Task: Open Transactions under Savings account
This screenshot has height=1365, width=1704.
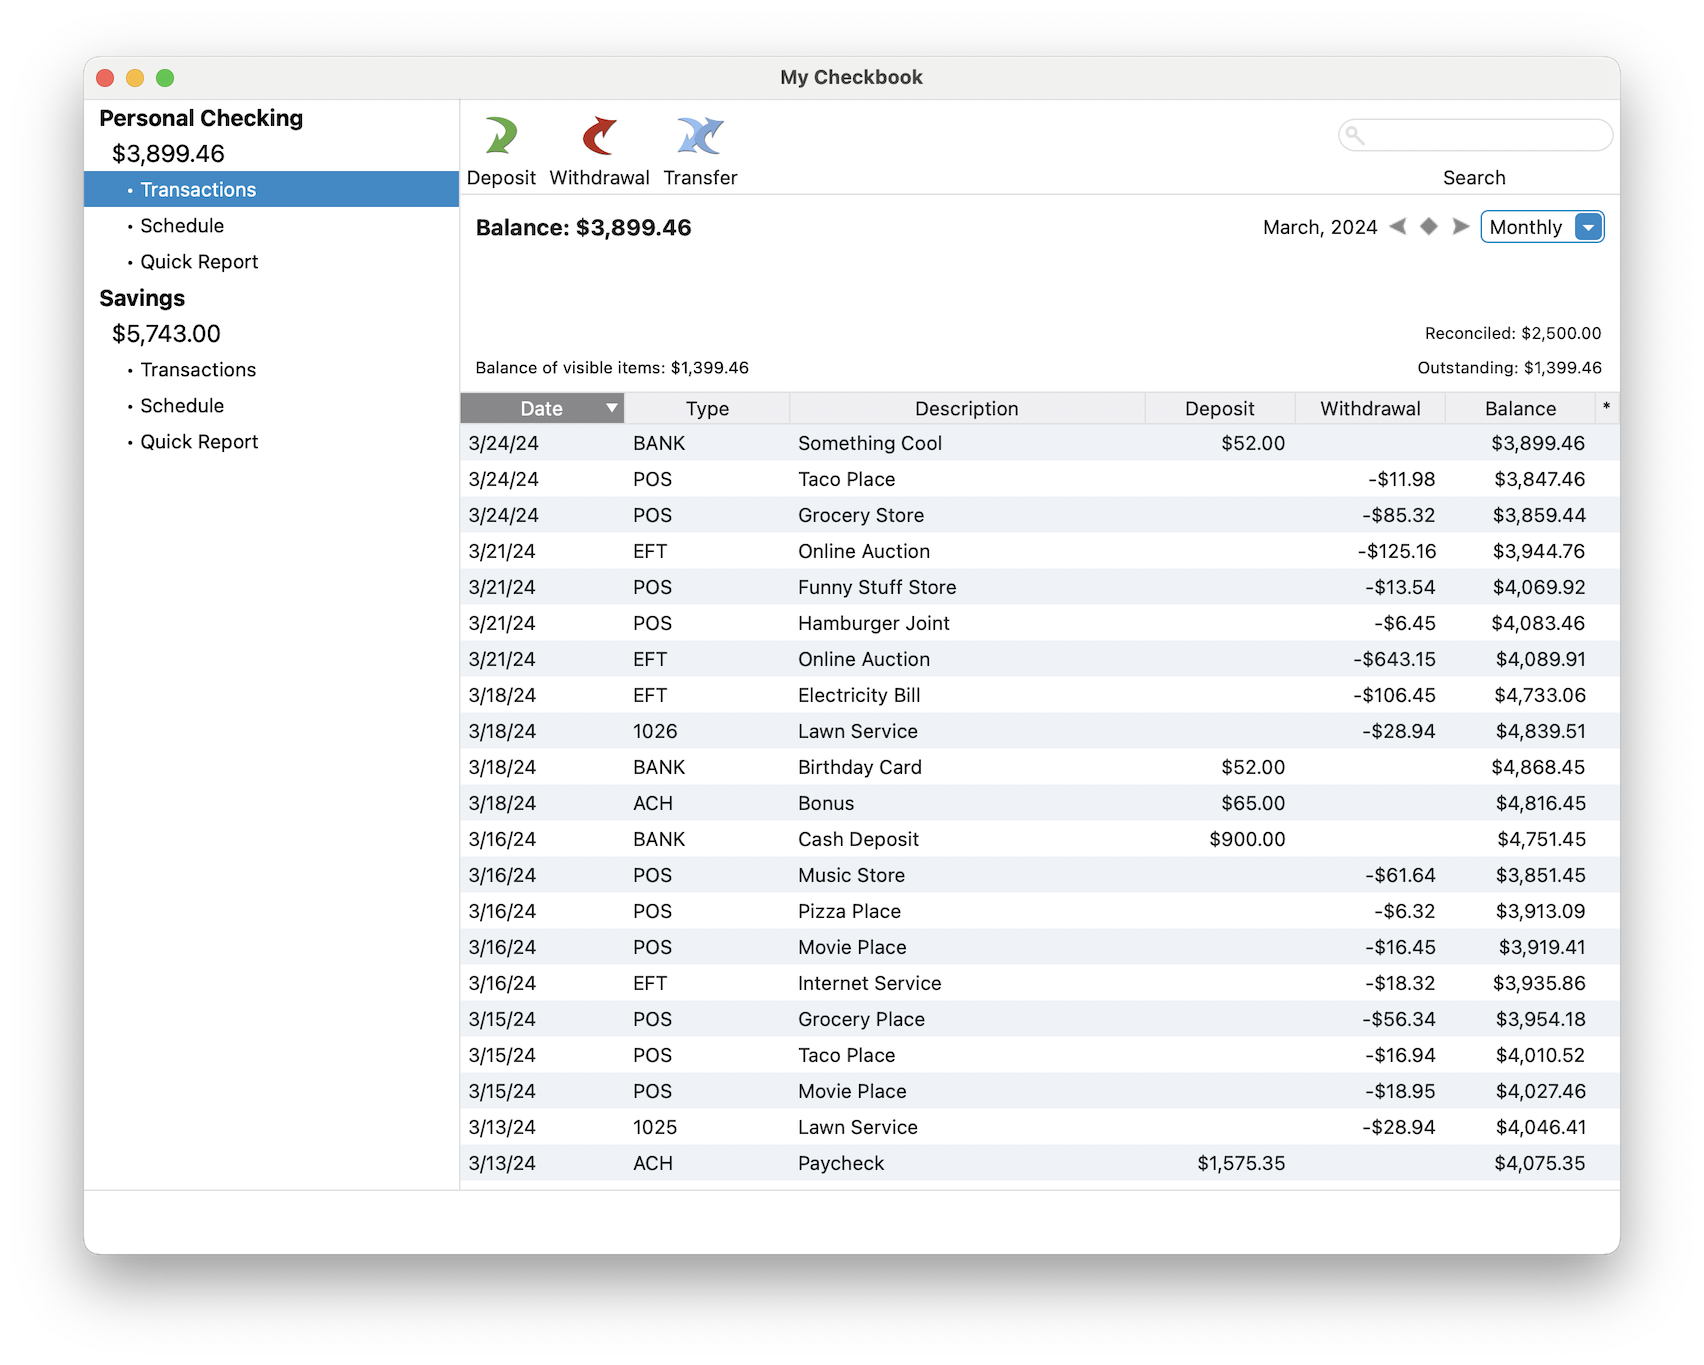Action: point(198,370)
